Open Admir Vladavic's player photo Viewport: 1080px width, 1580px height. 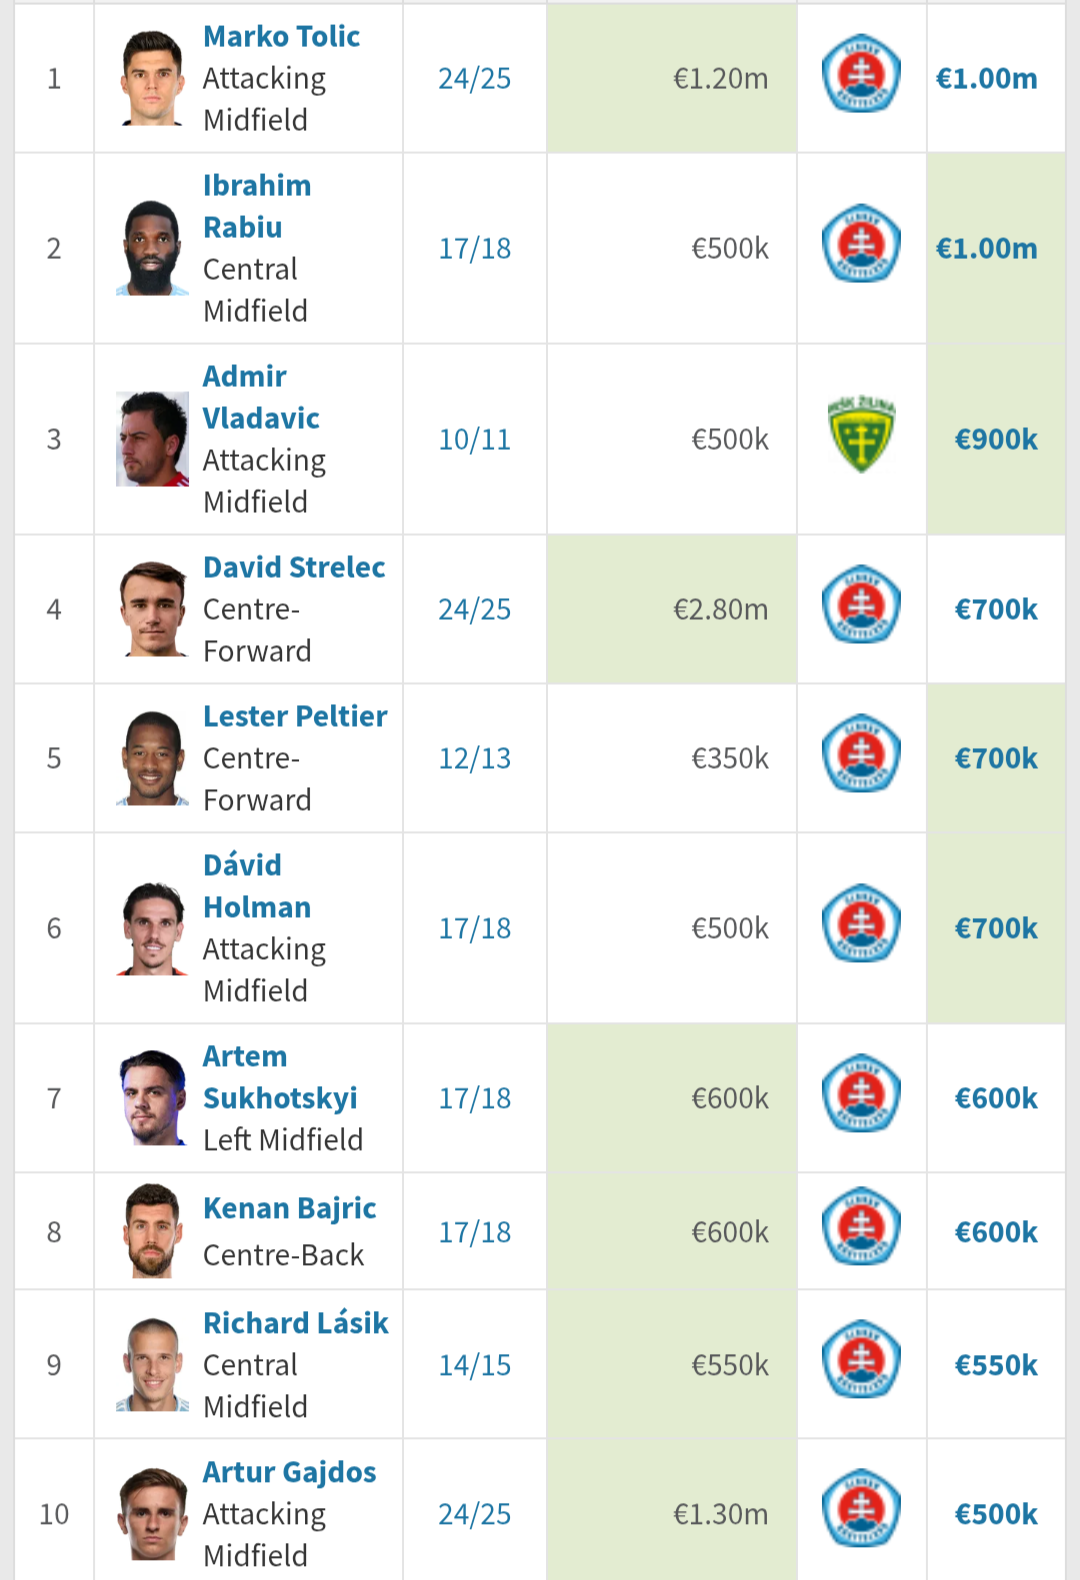152,439
